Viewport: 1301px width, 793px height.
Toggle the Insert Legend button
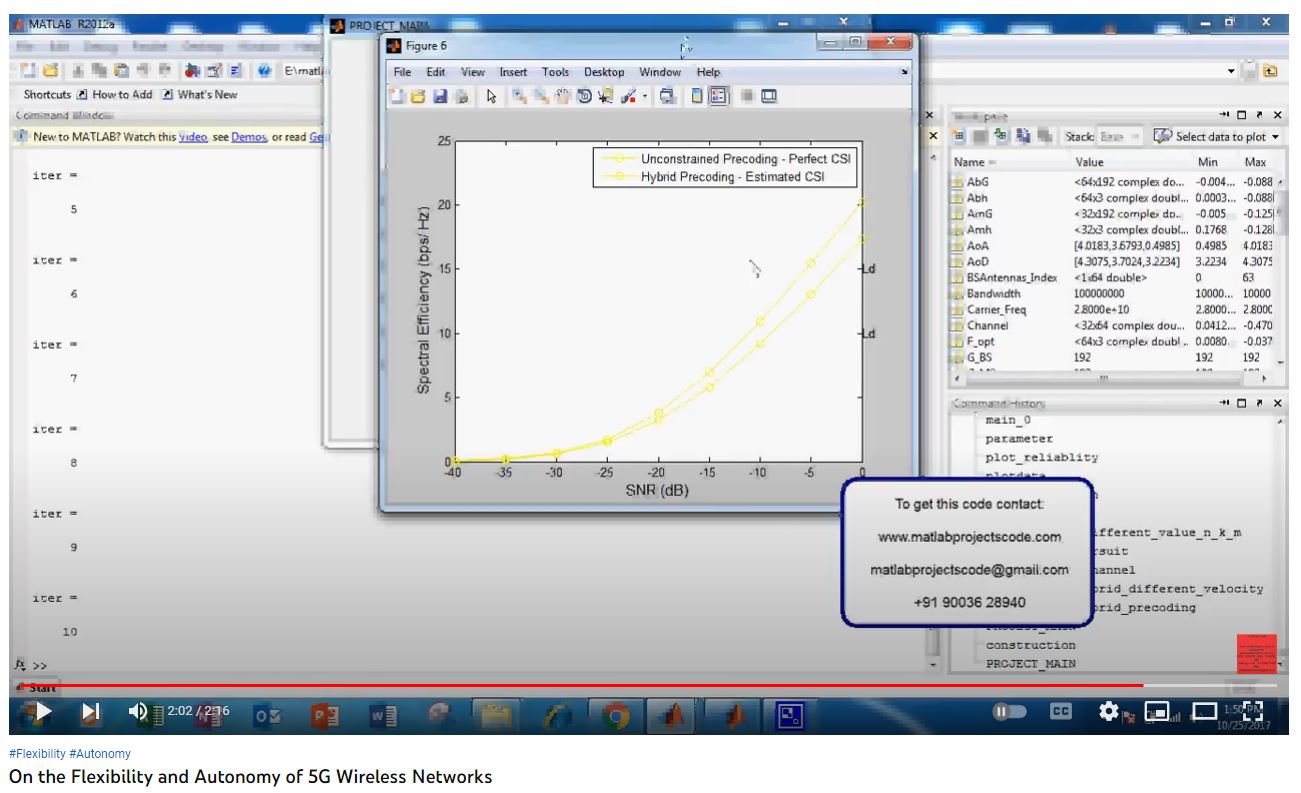(719, 97)
